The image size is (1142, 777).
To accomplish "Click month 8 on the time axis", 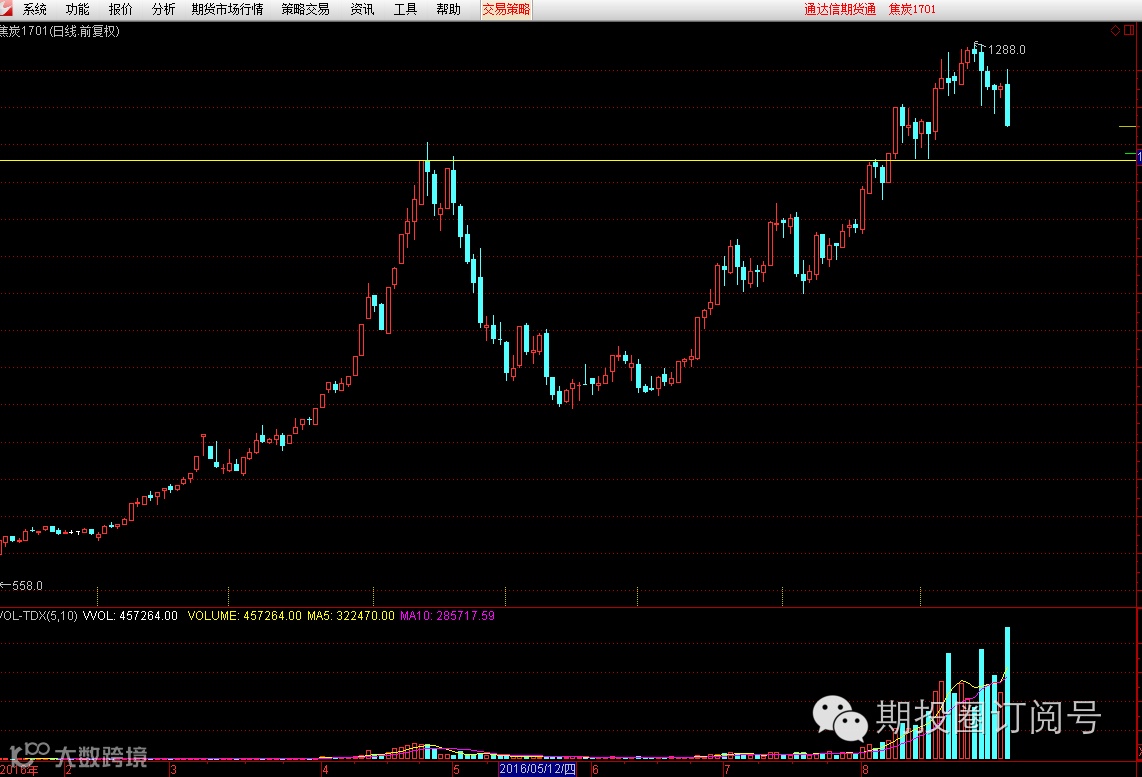I will click(x=865, y=770).
